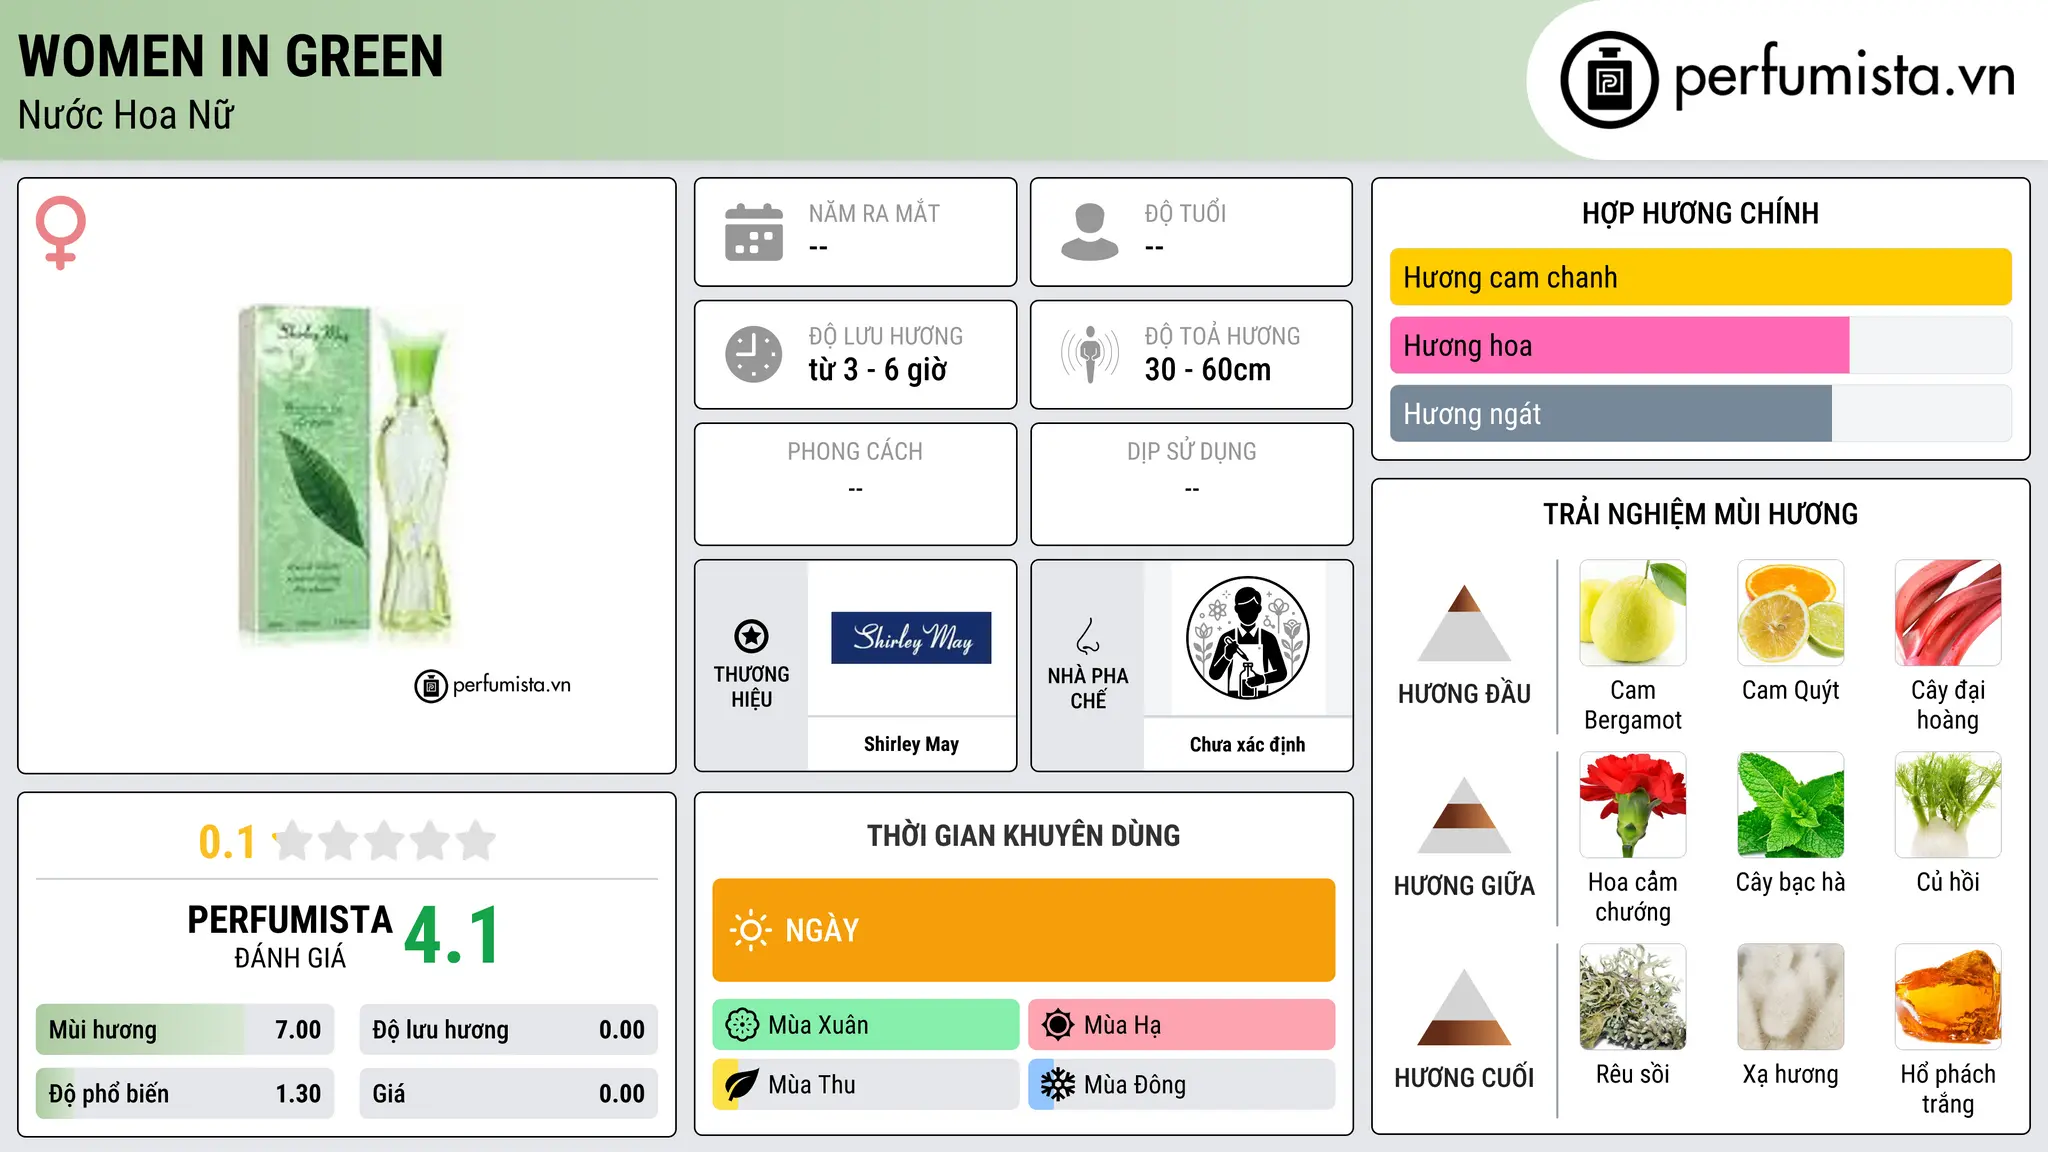
Task: Click the Mùi hương 7.00 score bar
Action: pos(185,1030)
